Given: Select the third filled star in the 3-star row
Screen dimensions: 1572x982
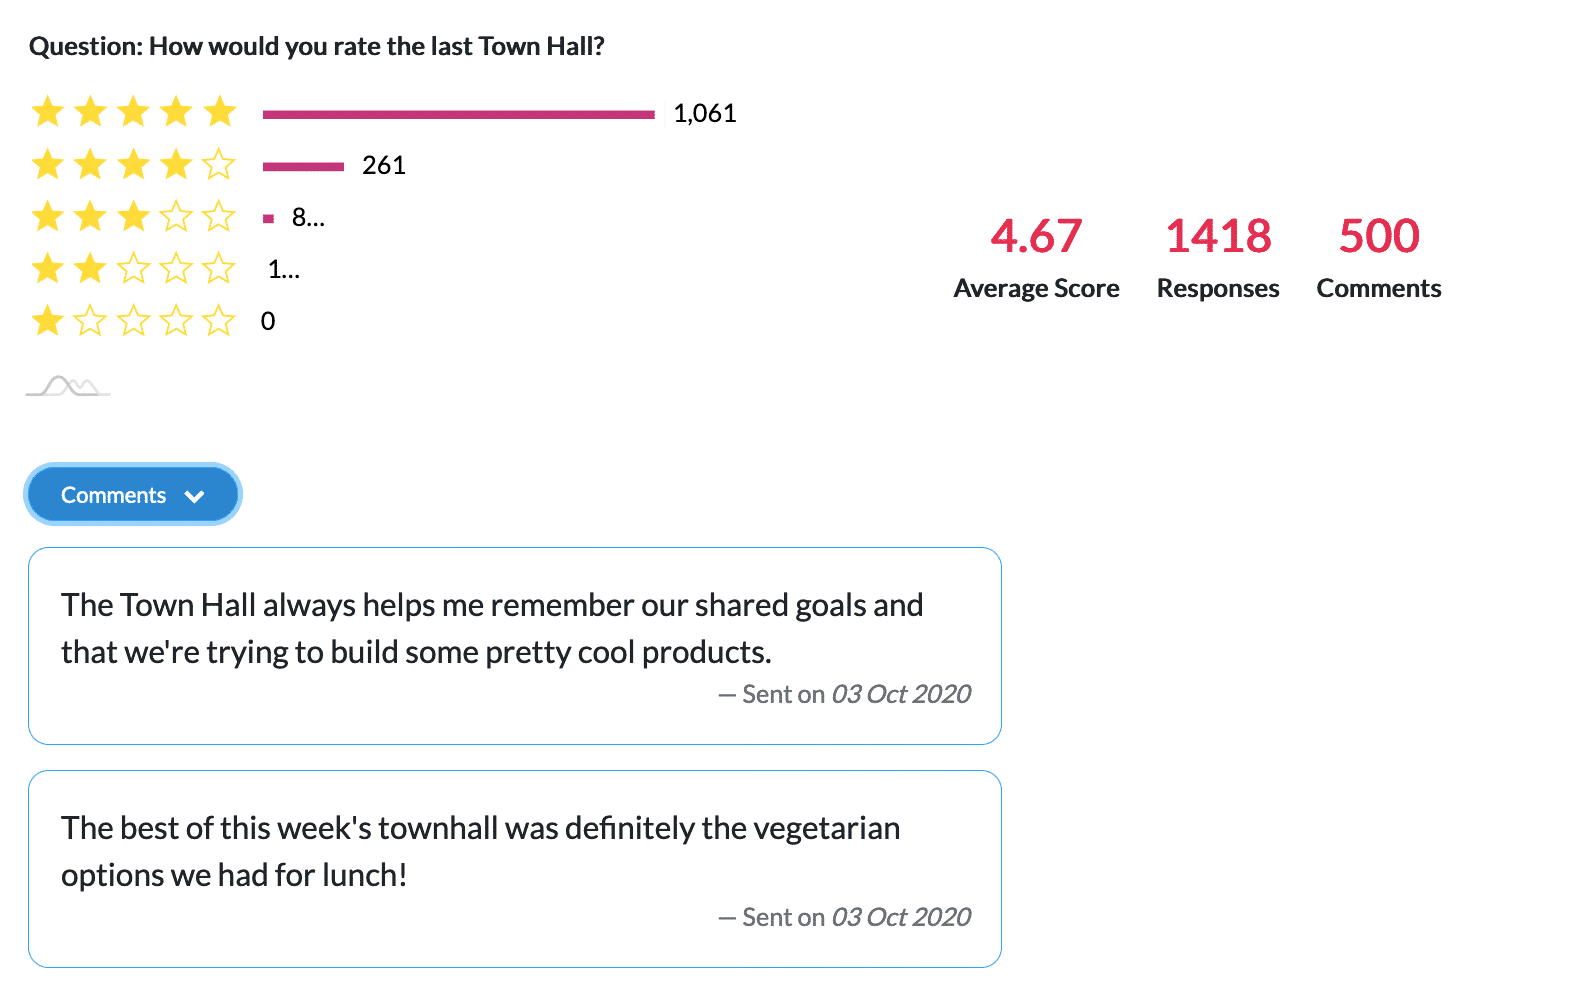Looking at the screenshot, I should [133, 216].
